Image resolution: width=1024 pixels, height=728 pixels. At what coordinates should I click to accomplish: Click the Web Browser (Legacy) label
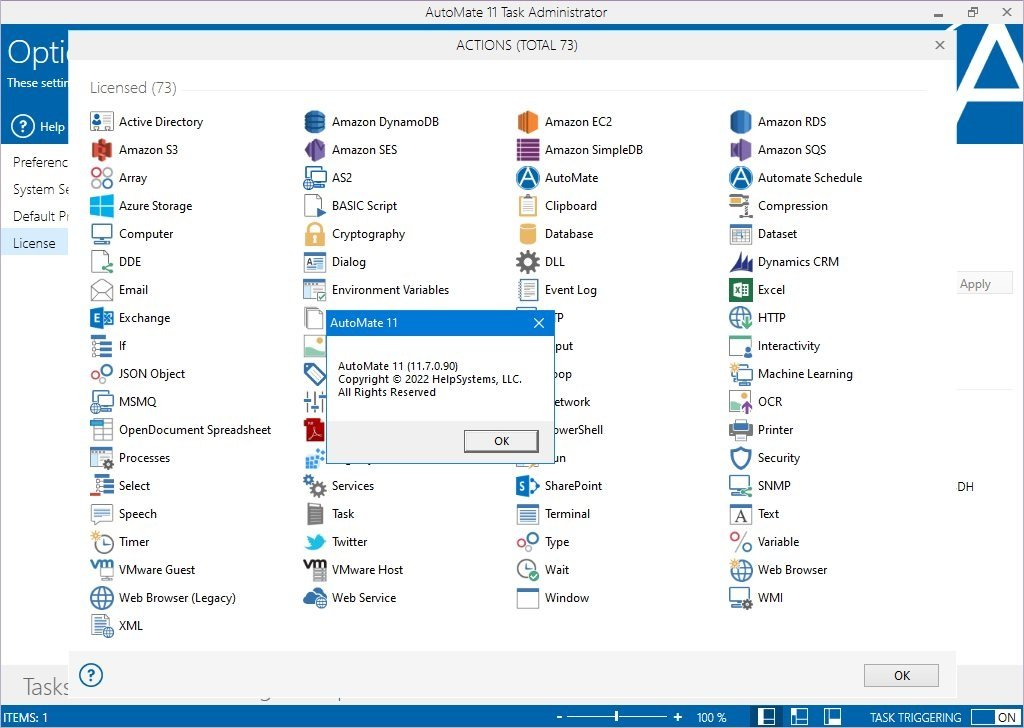(177, 597)
